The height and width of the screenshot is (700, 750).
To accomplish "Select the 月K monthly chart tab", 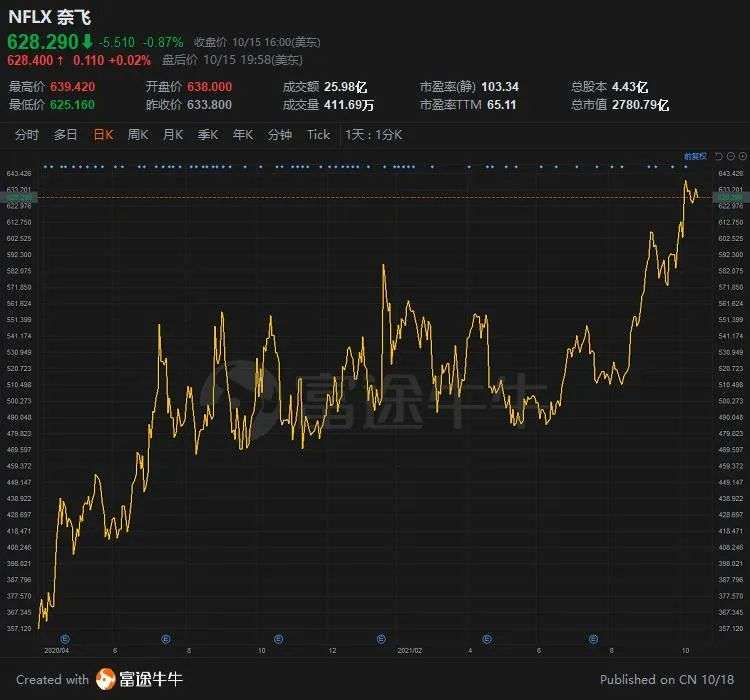I will 172,135.
